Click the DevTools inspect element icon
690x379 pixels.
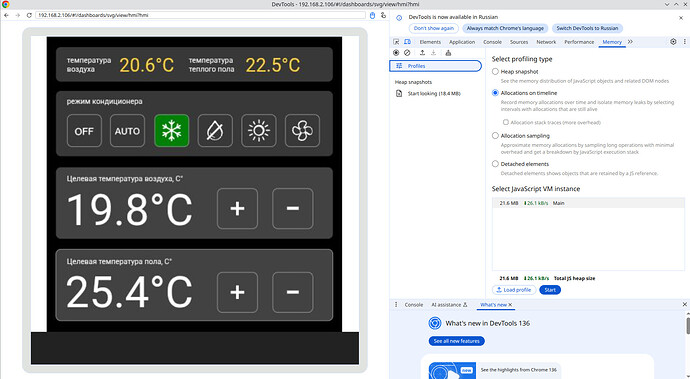click(396, 42)
